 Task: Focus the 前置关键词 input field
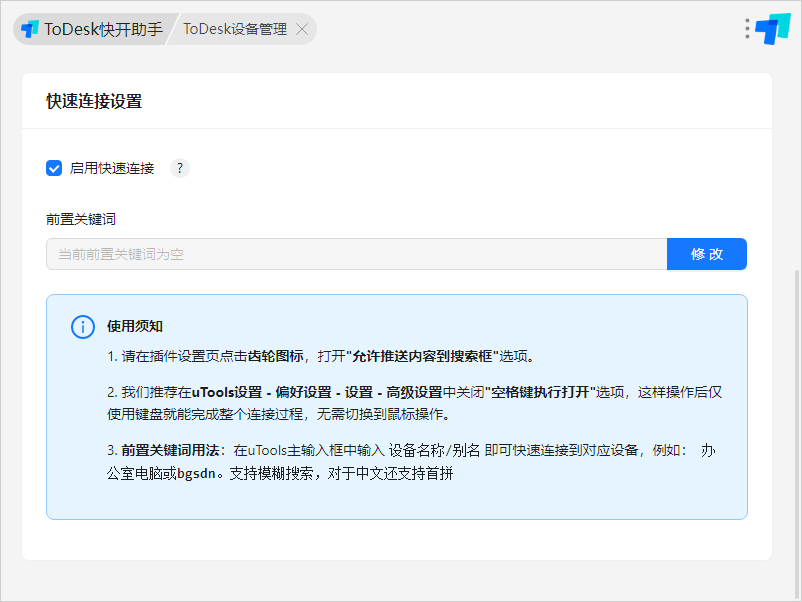click(357, 254)
